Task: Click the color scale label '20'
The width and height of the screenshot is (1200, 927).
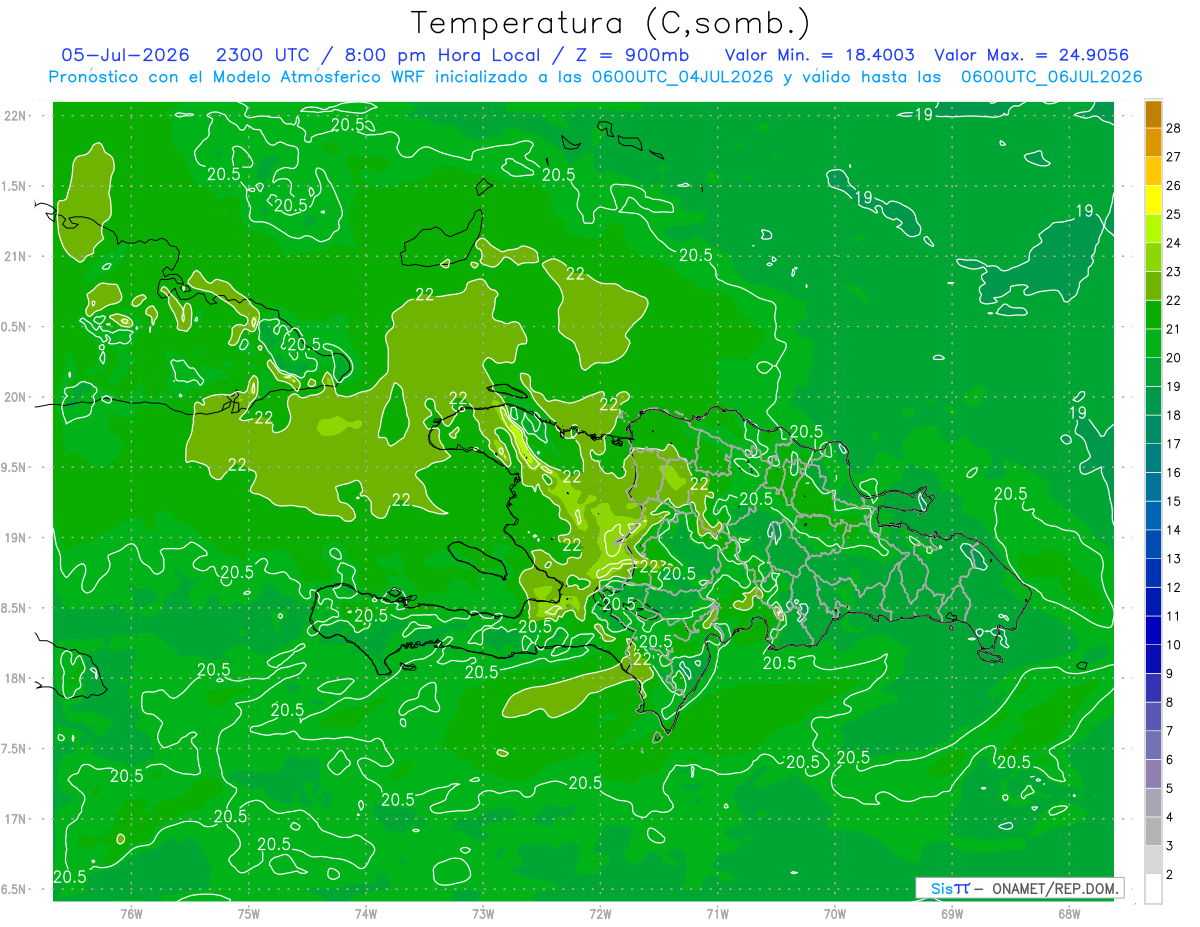Action: (x=1173, y=357)
